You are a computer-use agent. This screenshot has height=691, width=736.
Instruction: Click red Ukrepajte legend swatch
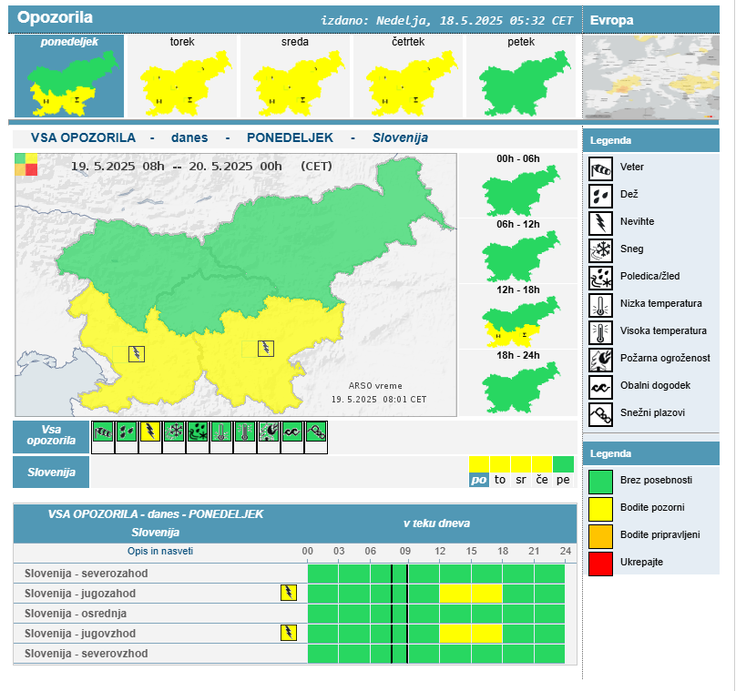click(x=600, y=564)
